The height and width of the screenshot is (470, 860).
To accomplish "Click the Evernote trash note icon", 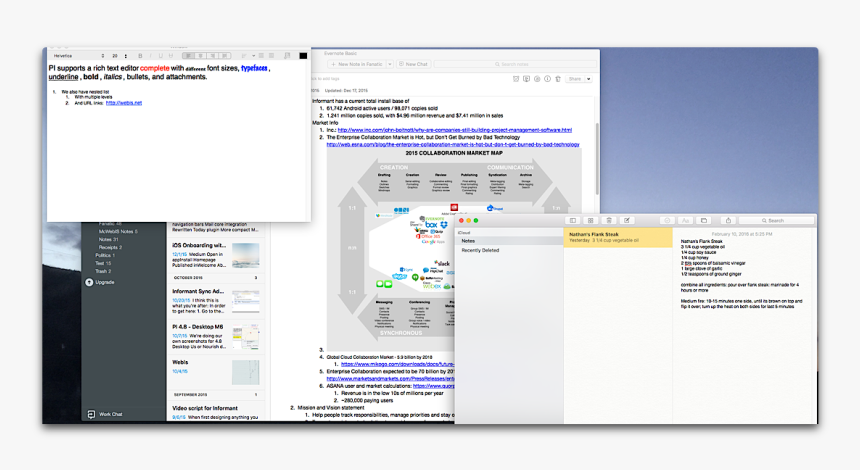I will [558, 79].
